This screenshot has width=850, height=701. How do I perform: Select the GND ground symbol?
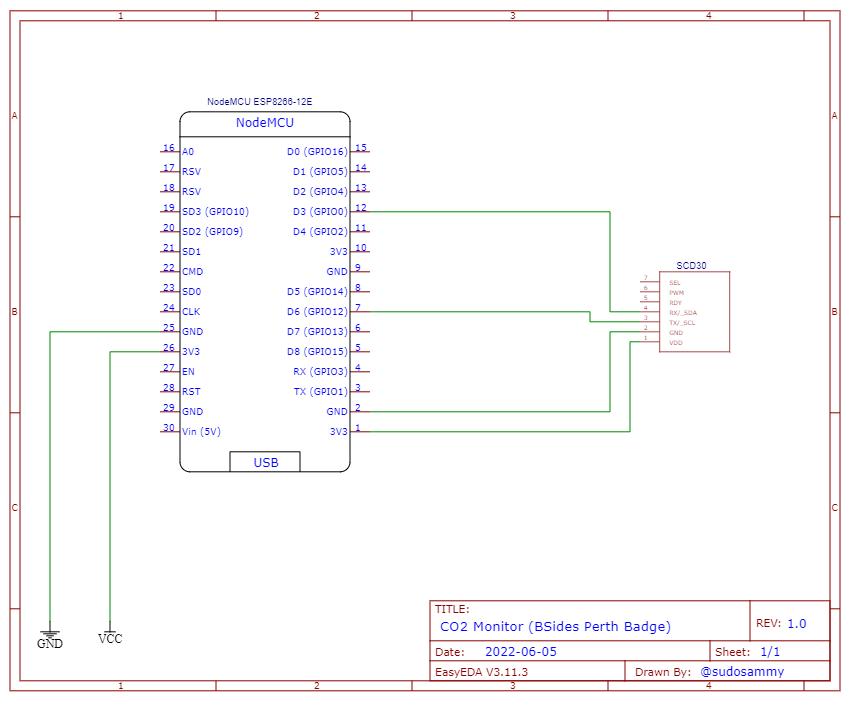50,638
